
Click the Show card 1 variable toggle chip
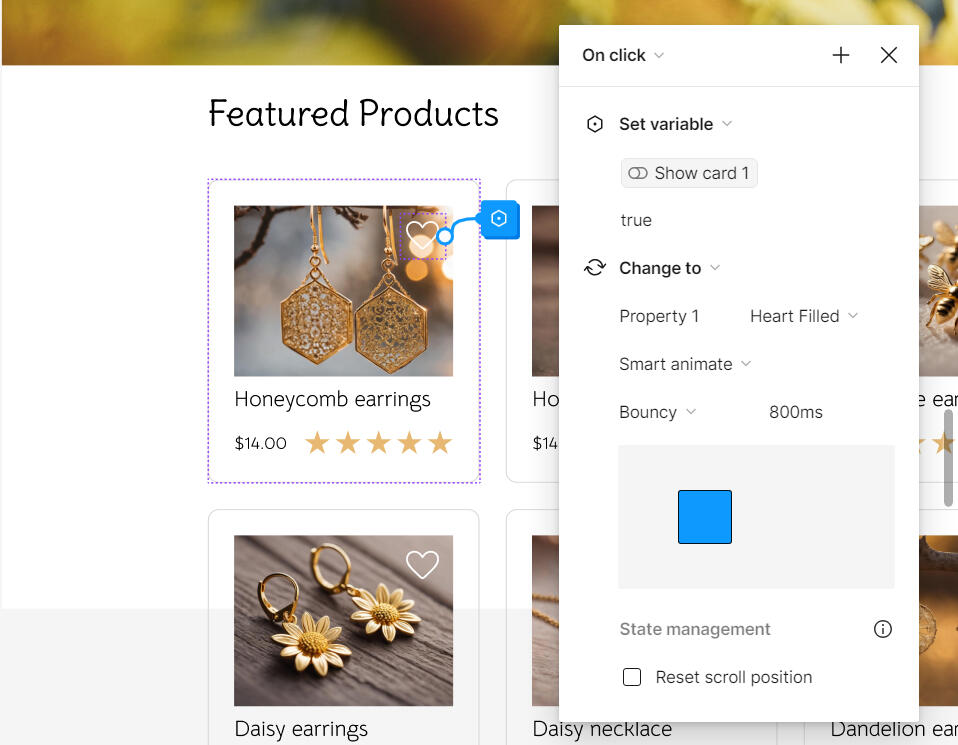pos(688,172)
